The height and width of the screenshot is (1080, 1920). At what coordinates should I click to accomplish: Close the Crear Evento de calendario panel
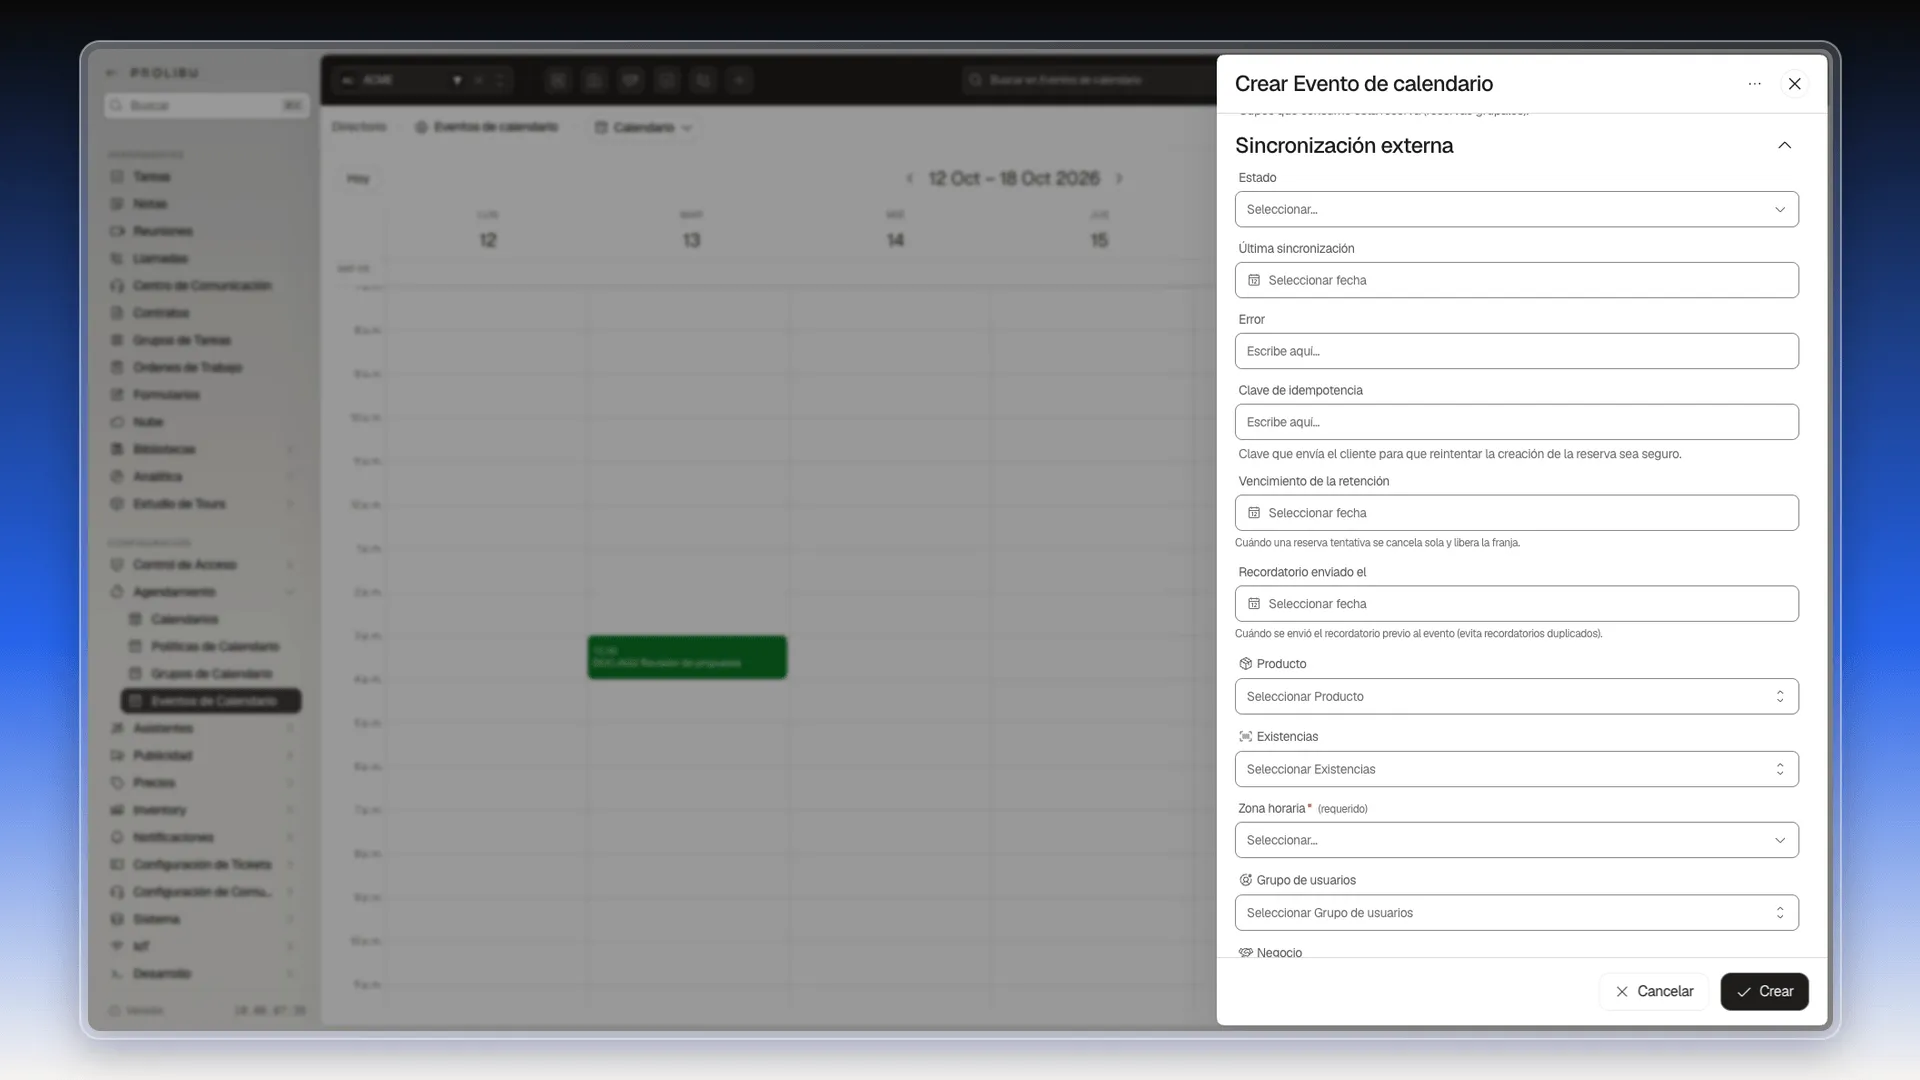(1794, 84)
